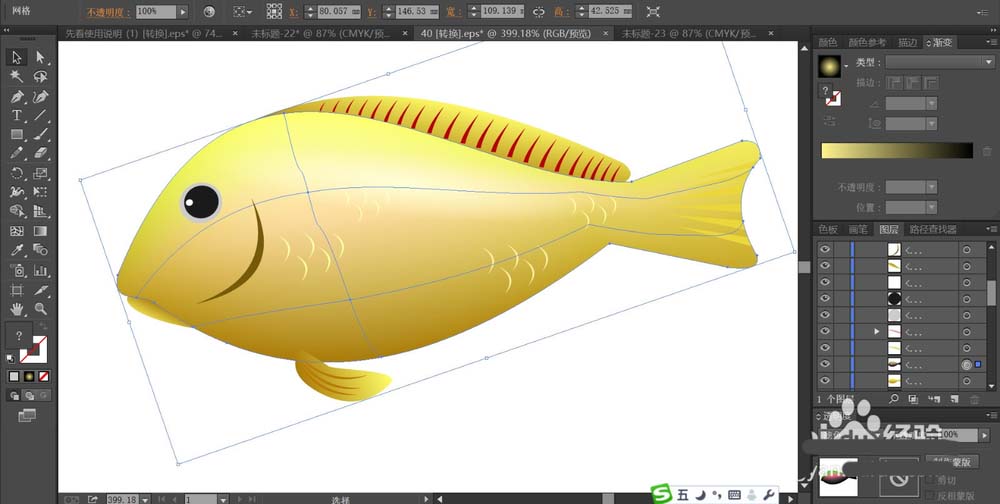1000x504 pixels.
Task: Toggle eye of the bottom visible layer row
Action: coord(825,381)
